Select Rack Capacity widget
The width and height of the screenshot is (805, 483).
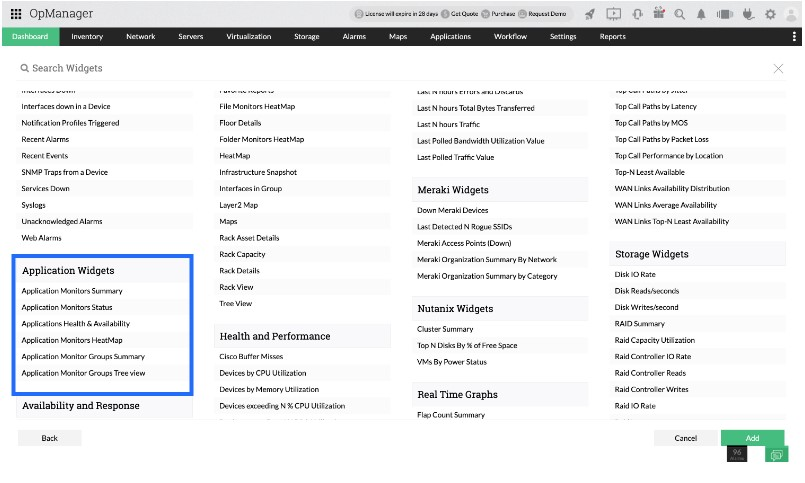tap(242, 254)
